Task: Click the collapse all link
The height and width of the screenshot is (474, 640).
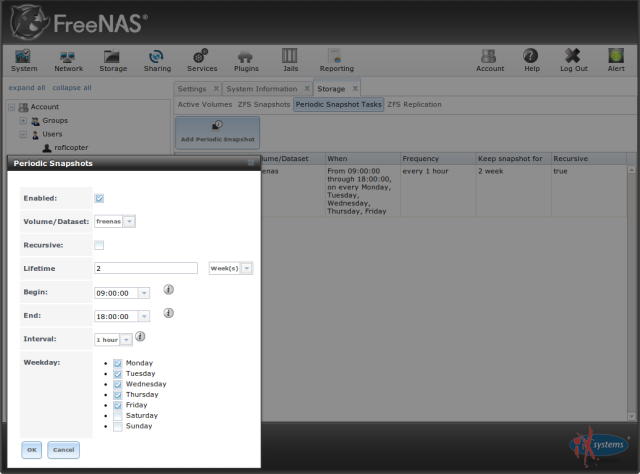Action: [72, 88]
